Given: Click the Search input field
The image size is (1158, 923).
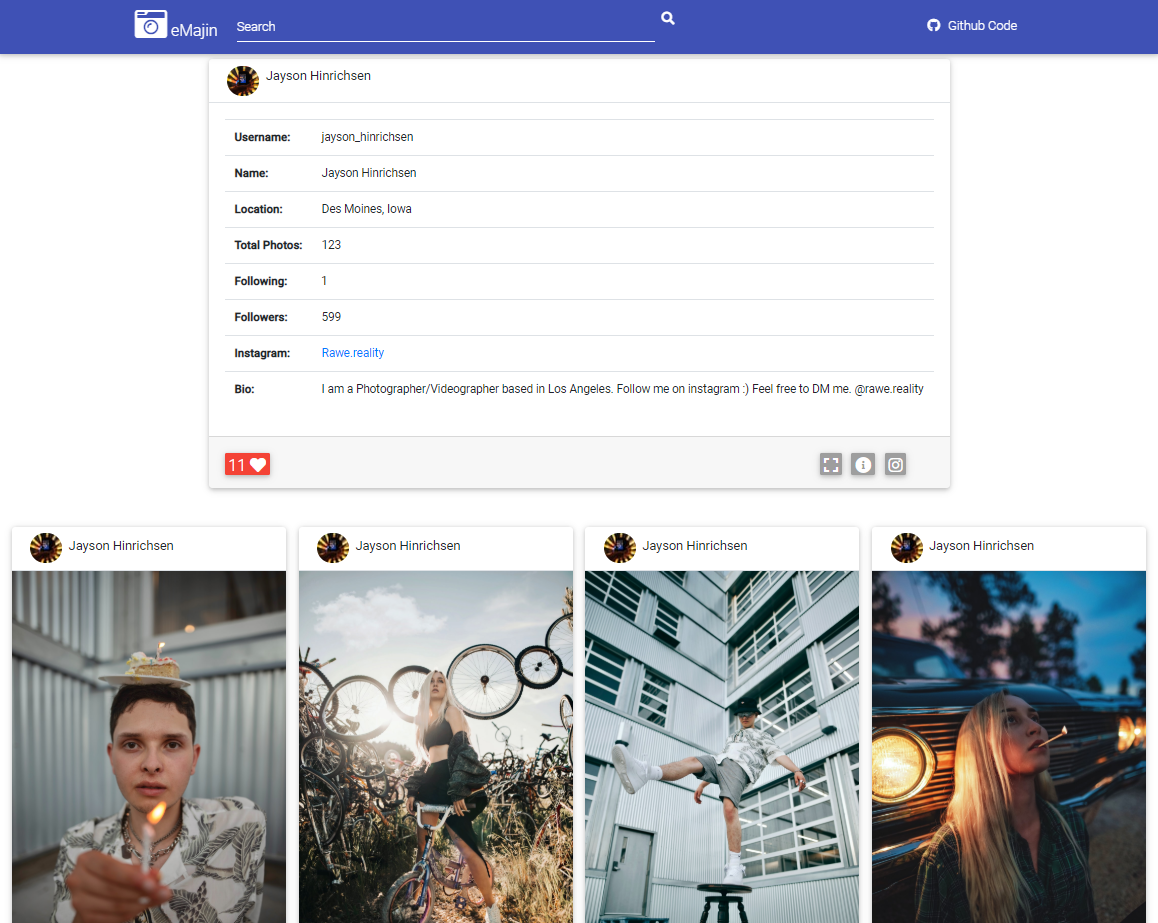Looking at the screenshot, I should pos(445,26).
